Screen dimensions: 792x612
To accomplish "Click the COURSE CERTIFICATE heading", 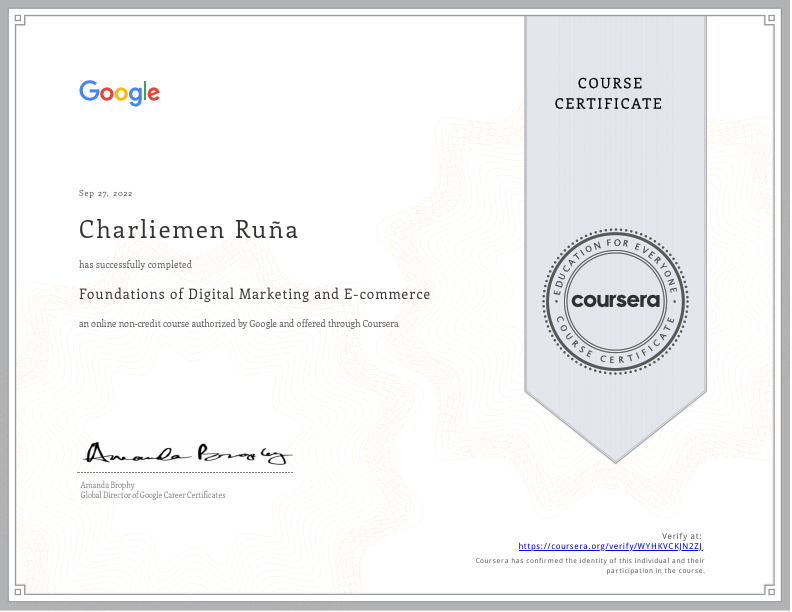I will click(x=609, y=93).
